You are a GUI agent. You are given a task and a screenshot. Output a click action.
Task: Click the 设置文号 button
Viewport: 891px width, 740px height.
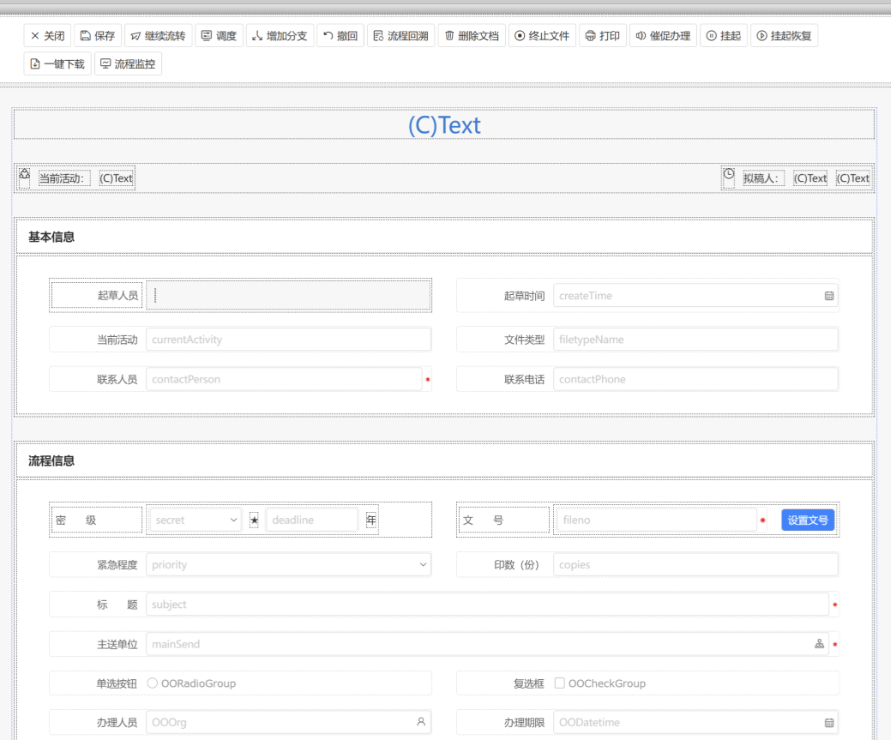coord(807,520)
